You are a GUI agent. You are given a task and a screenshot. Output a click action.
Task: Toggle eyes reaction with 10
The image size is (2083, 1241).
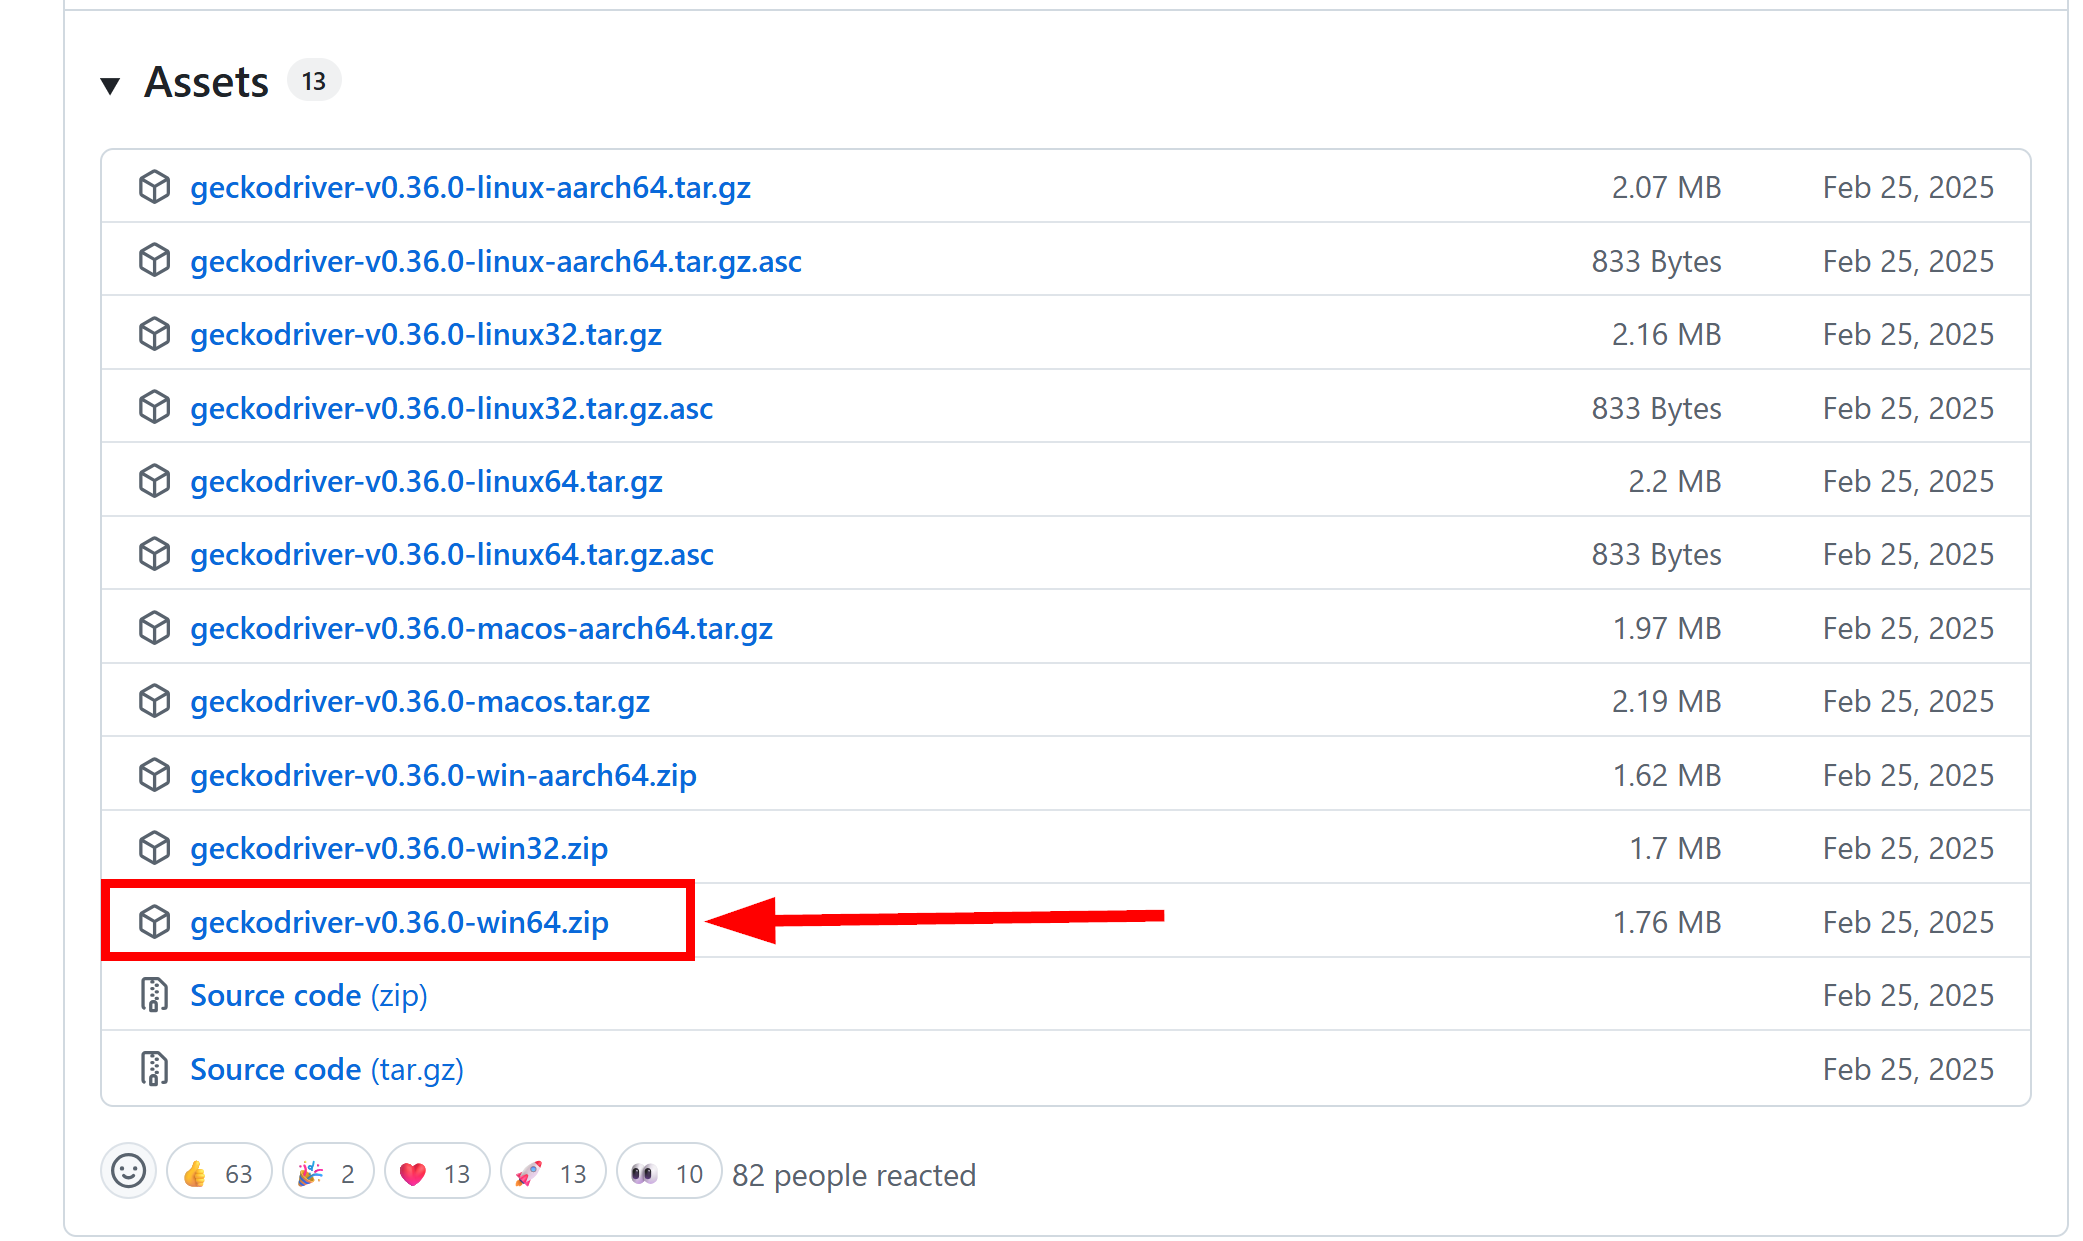[669, 1173]
